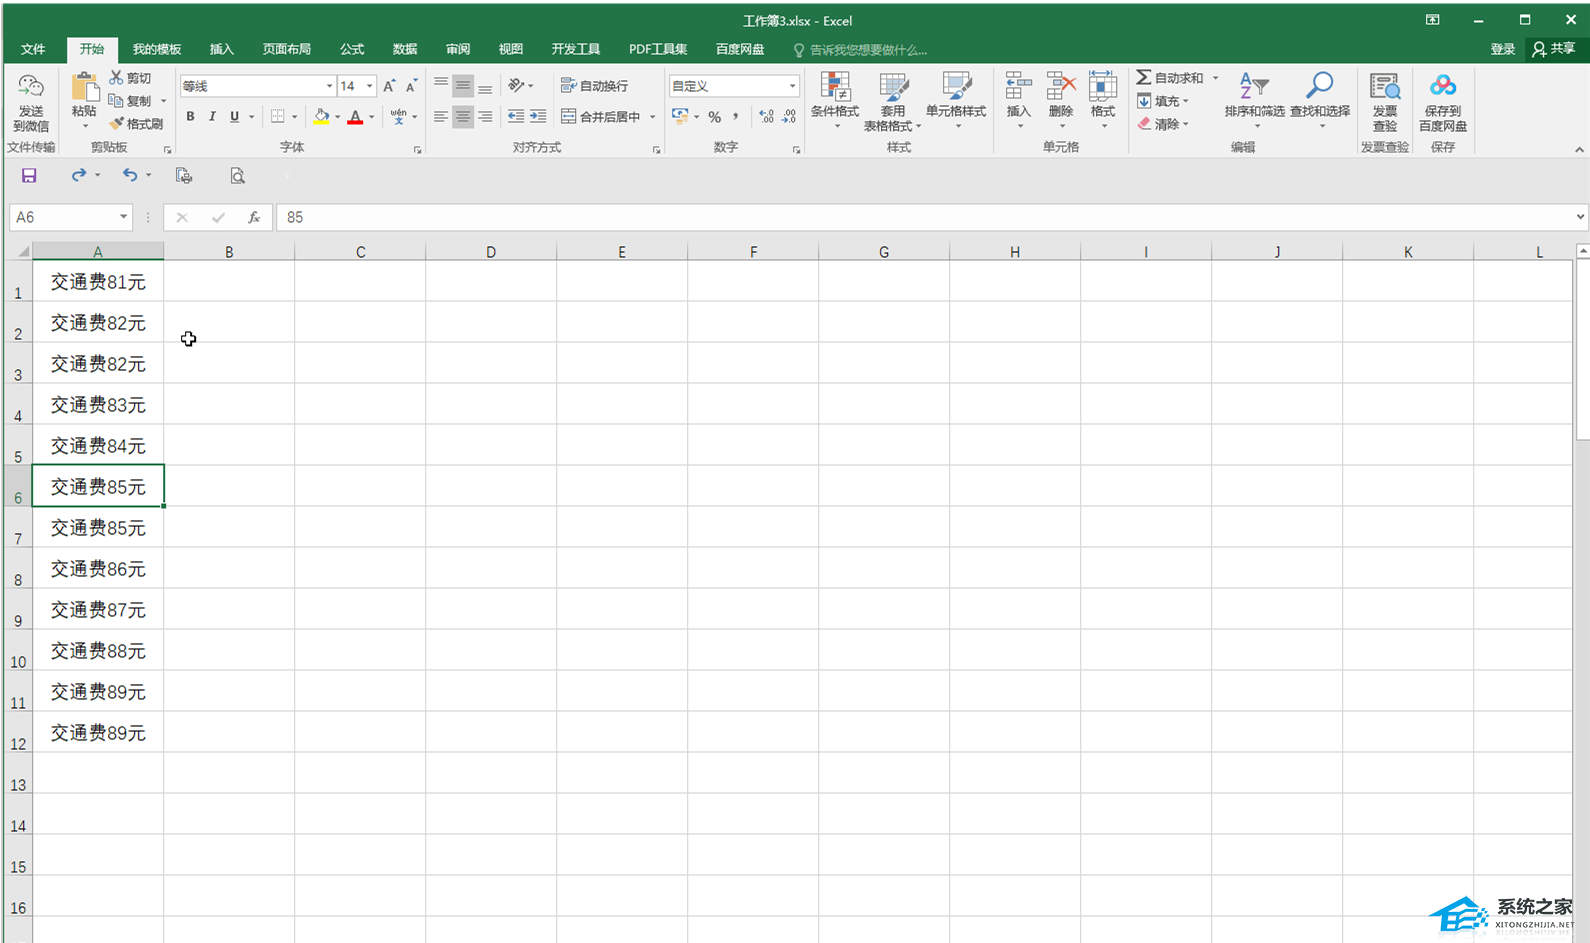Decrease font size with the smaller A
This screenshot has width=1590, height=943.
[411, 86]
